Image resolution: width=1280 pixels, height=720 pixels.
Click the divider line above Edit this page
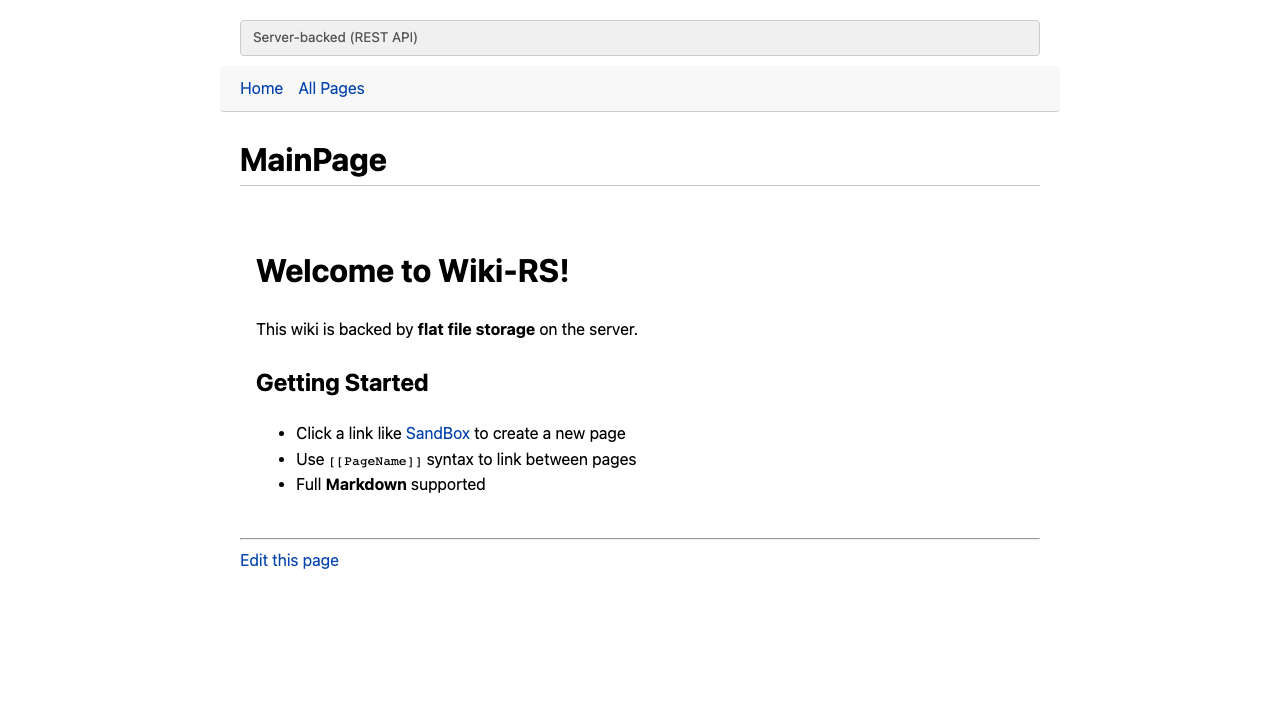[x=639, y=539]
